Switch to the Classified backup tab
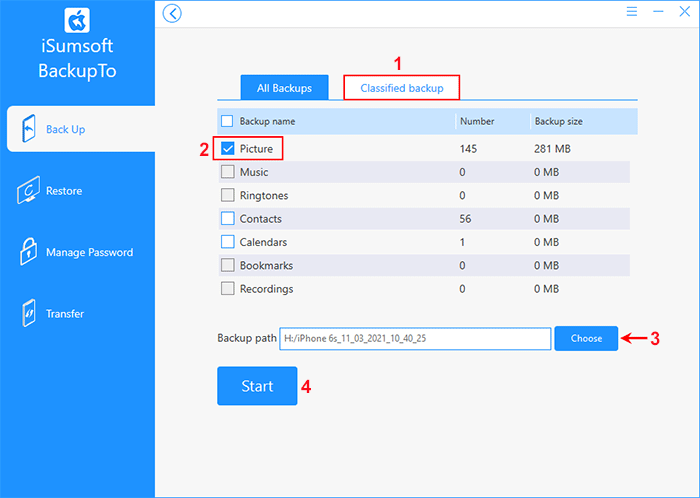The height and width of the screenshot is (498, 700). point(402,87)
